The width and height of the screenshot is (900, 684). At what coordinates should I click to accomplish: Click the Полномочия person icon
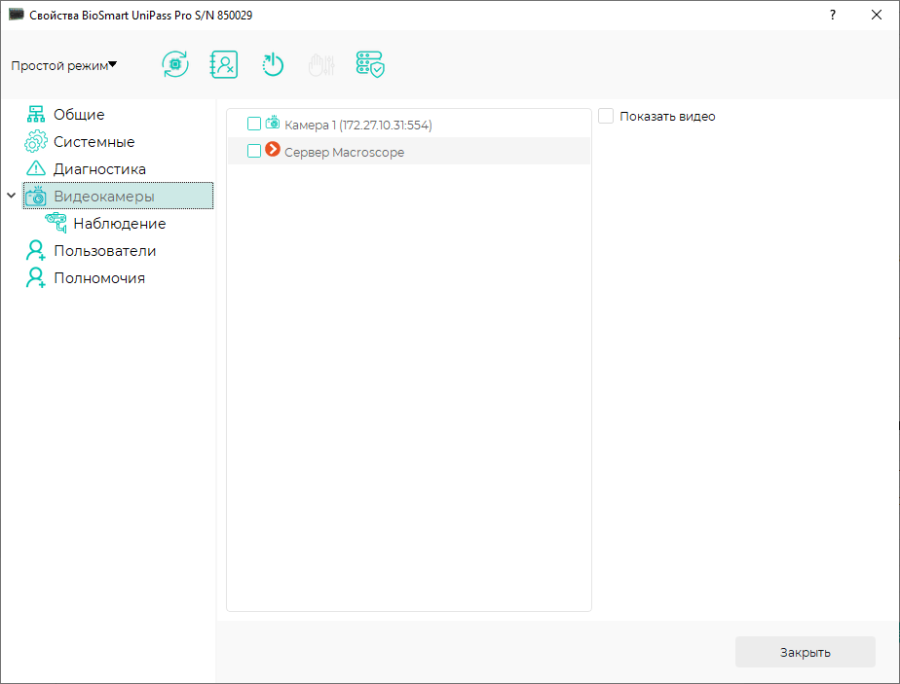coord(36,278)
